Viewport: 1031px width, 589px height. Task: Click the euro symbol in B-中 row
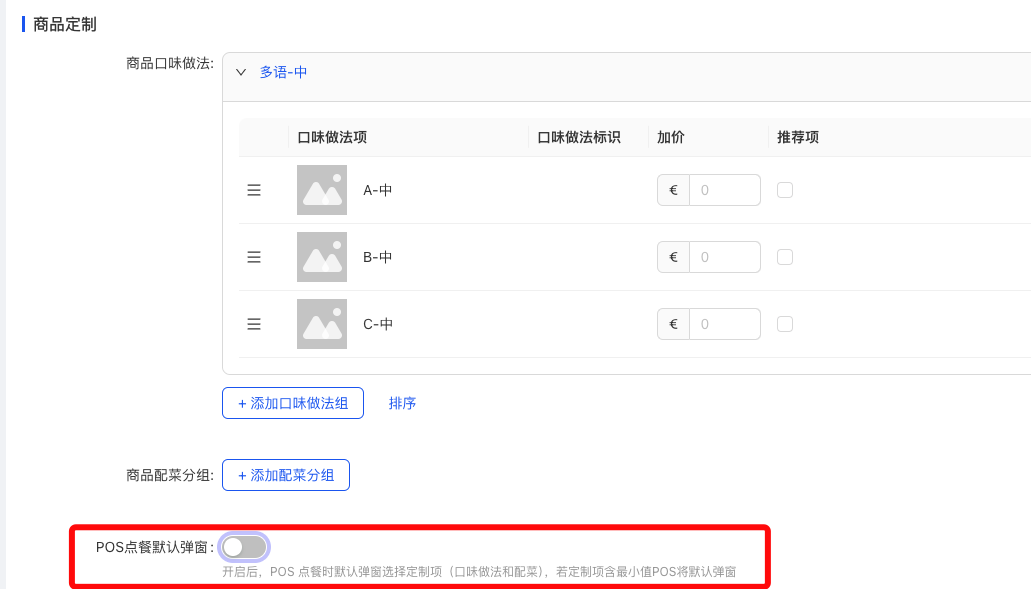673,257
